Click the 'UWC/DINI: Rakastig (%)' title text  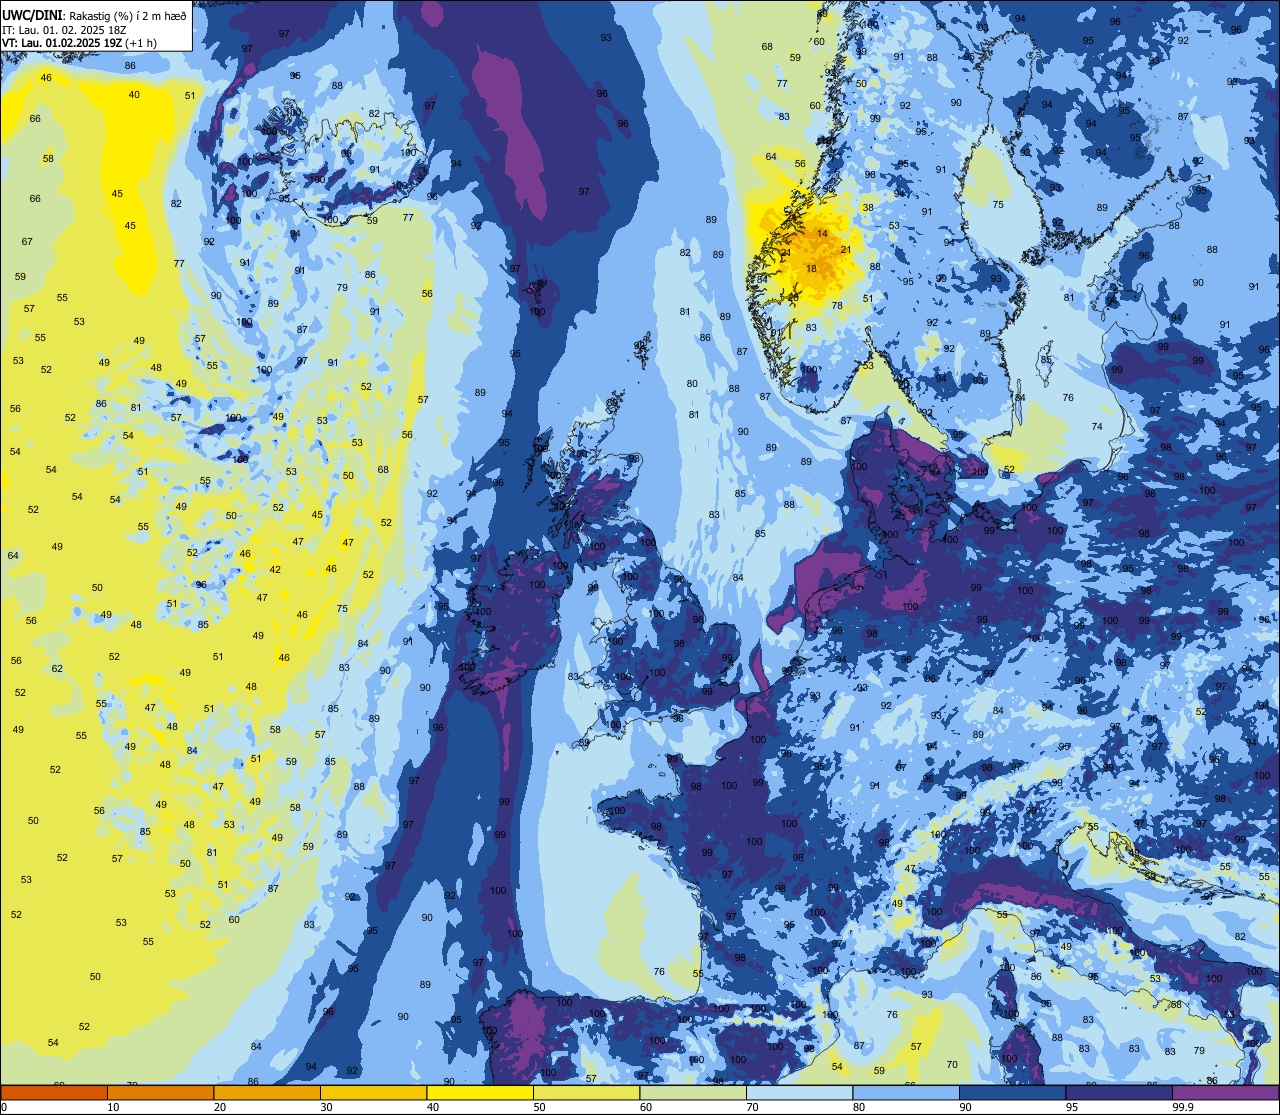[69, 15]
